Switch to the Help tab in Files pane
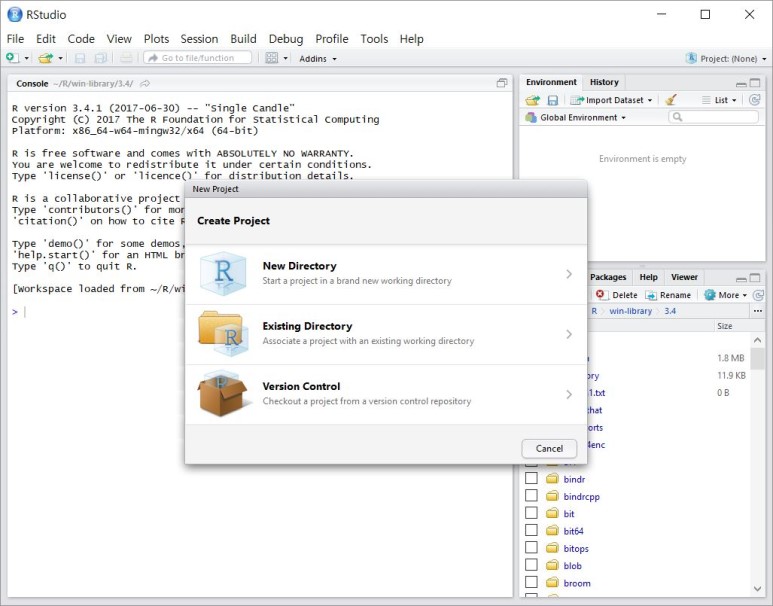 tap(648, 277)
